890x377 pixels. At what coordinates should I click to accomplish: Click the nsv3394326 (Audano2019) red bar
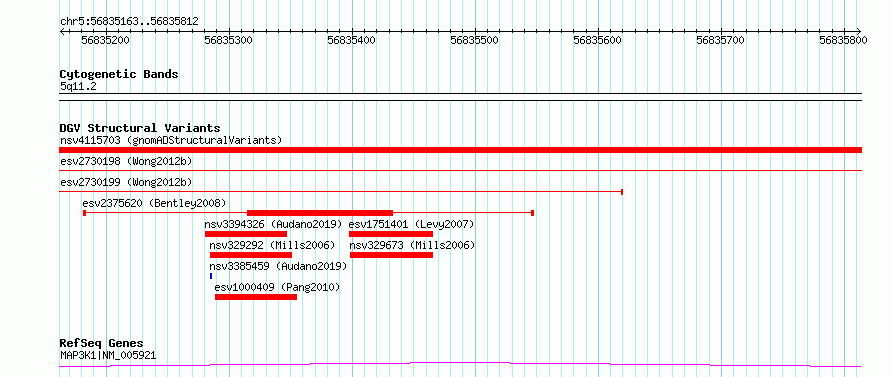246,234
